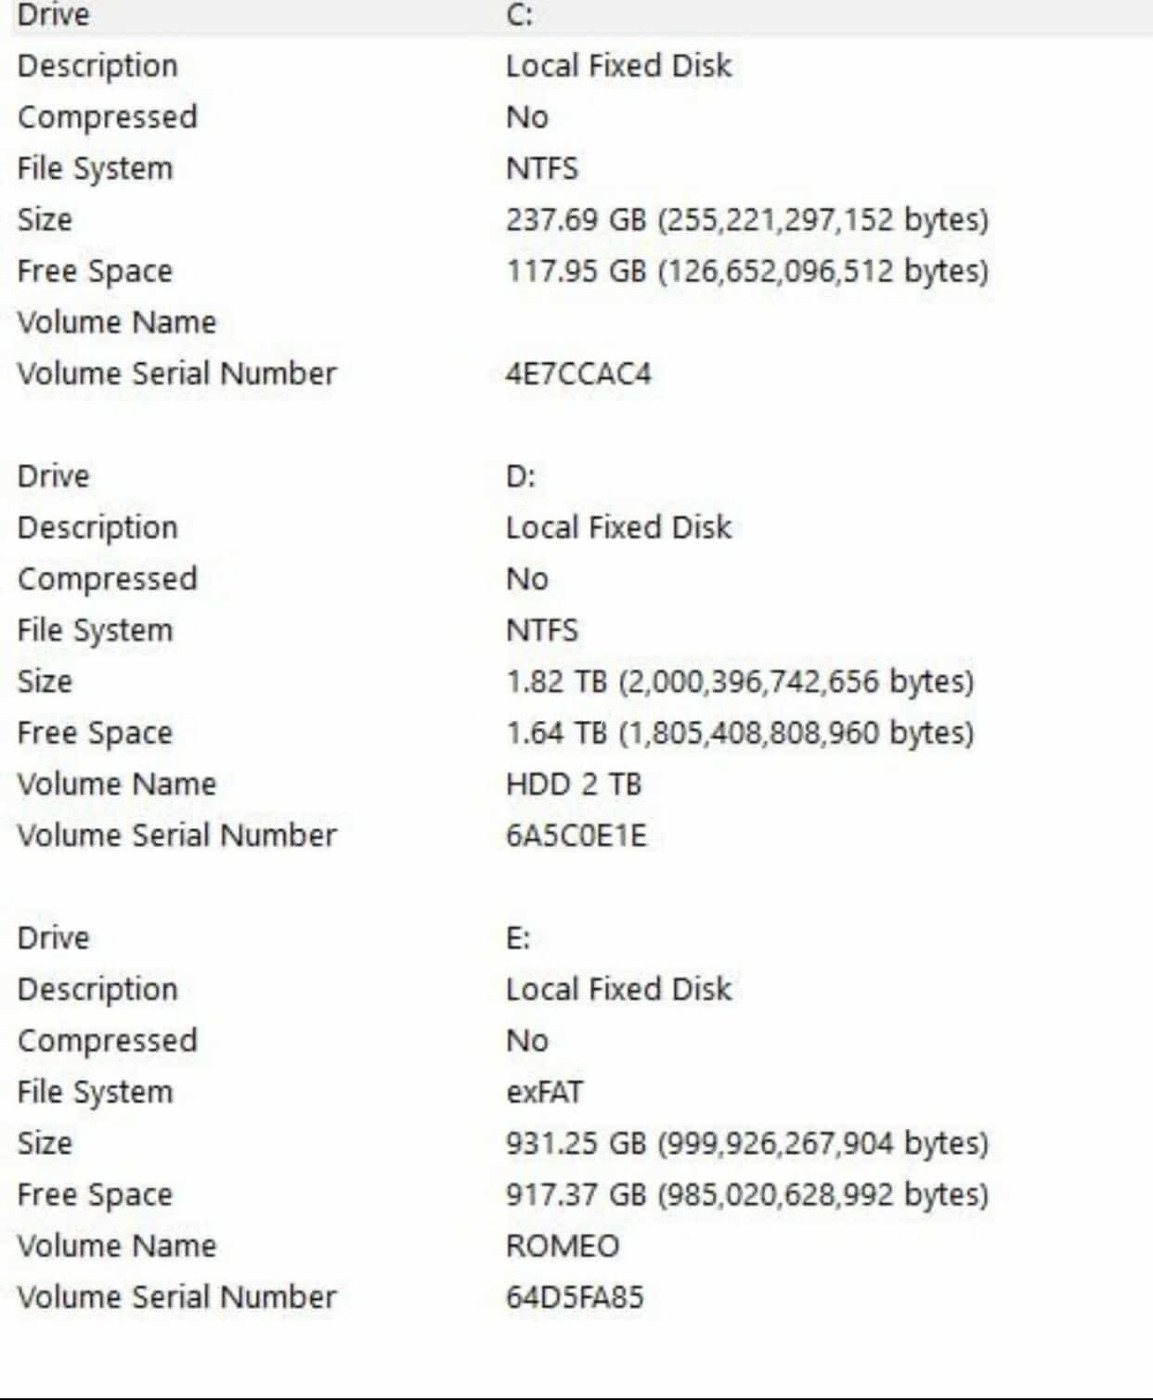Click NTFS value under drive D:
The height and width of the screenshot is (1400, 1153).
[542, 630]
